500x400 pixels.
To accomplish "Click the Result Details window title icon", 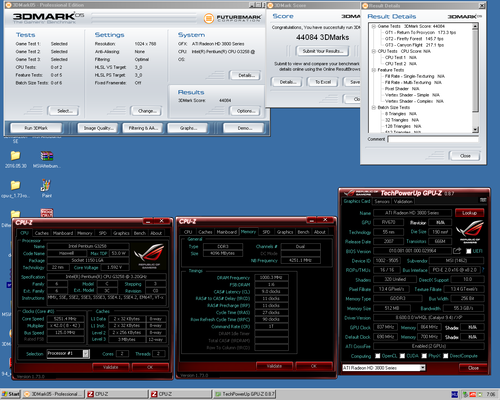I will (365, 6).
